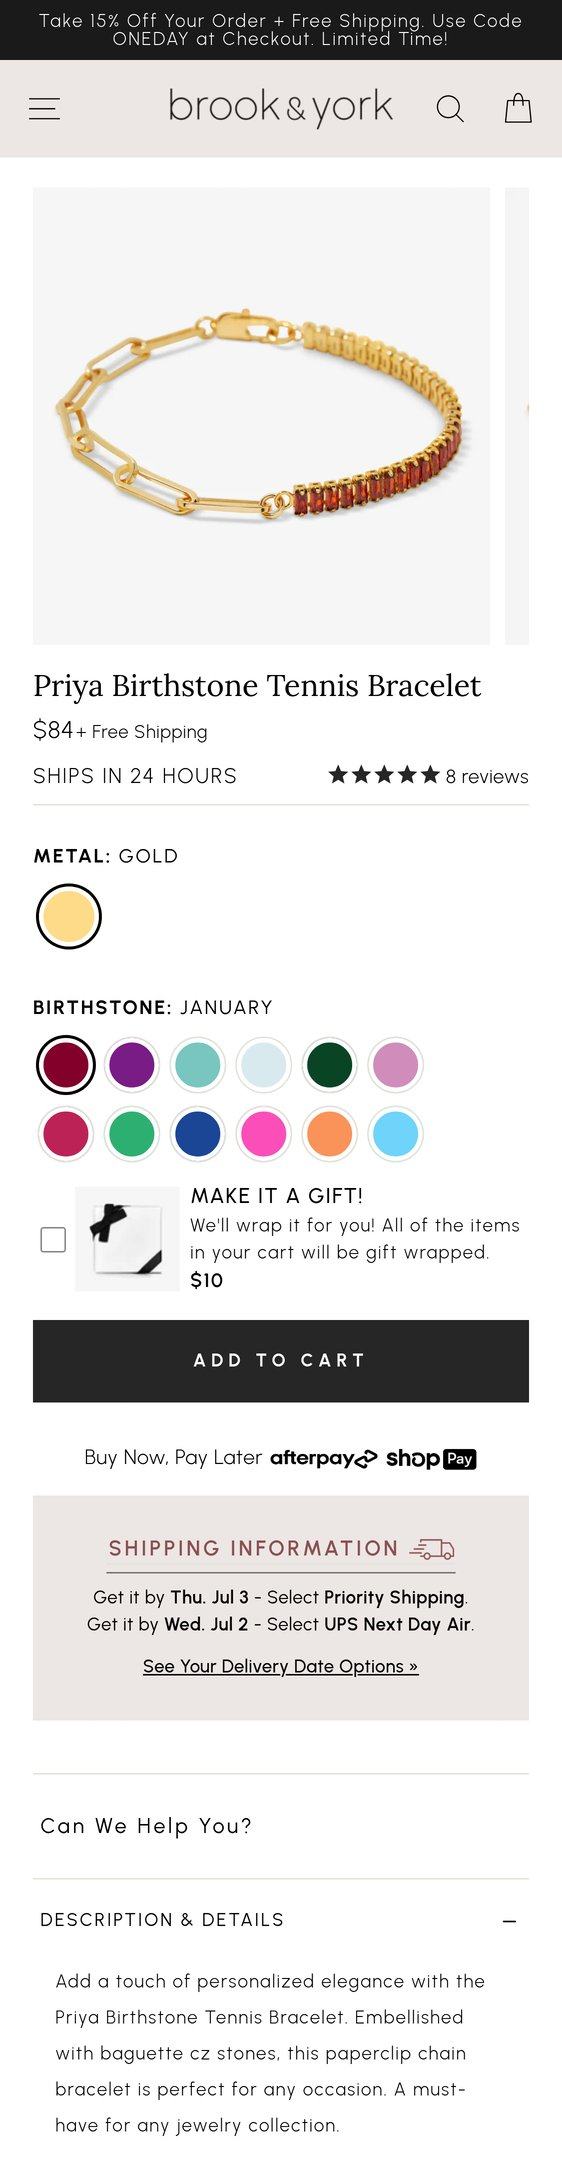Image resolution: width=562 pixels, height=2160 pixels.
Task: Click the gift box wrap image
Action: 127,1239
